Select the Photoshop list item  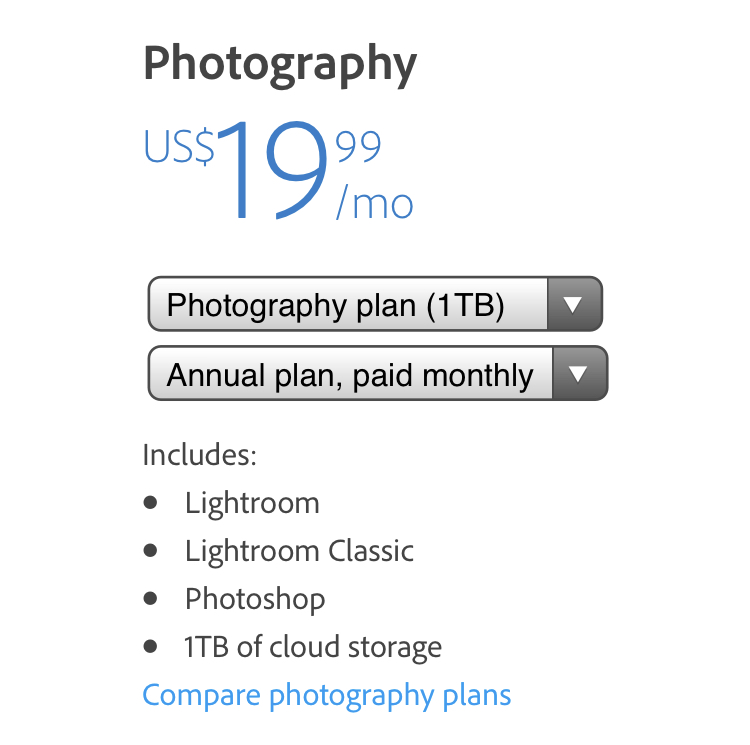point(255,599)
